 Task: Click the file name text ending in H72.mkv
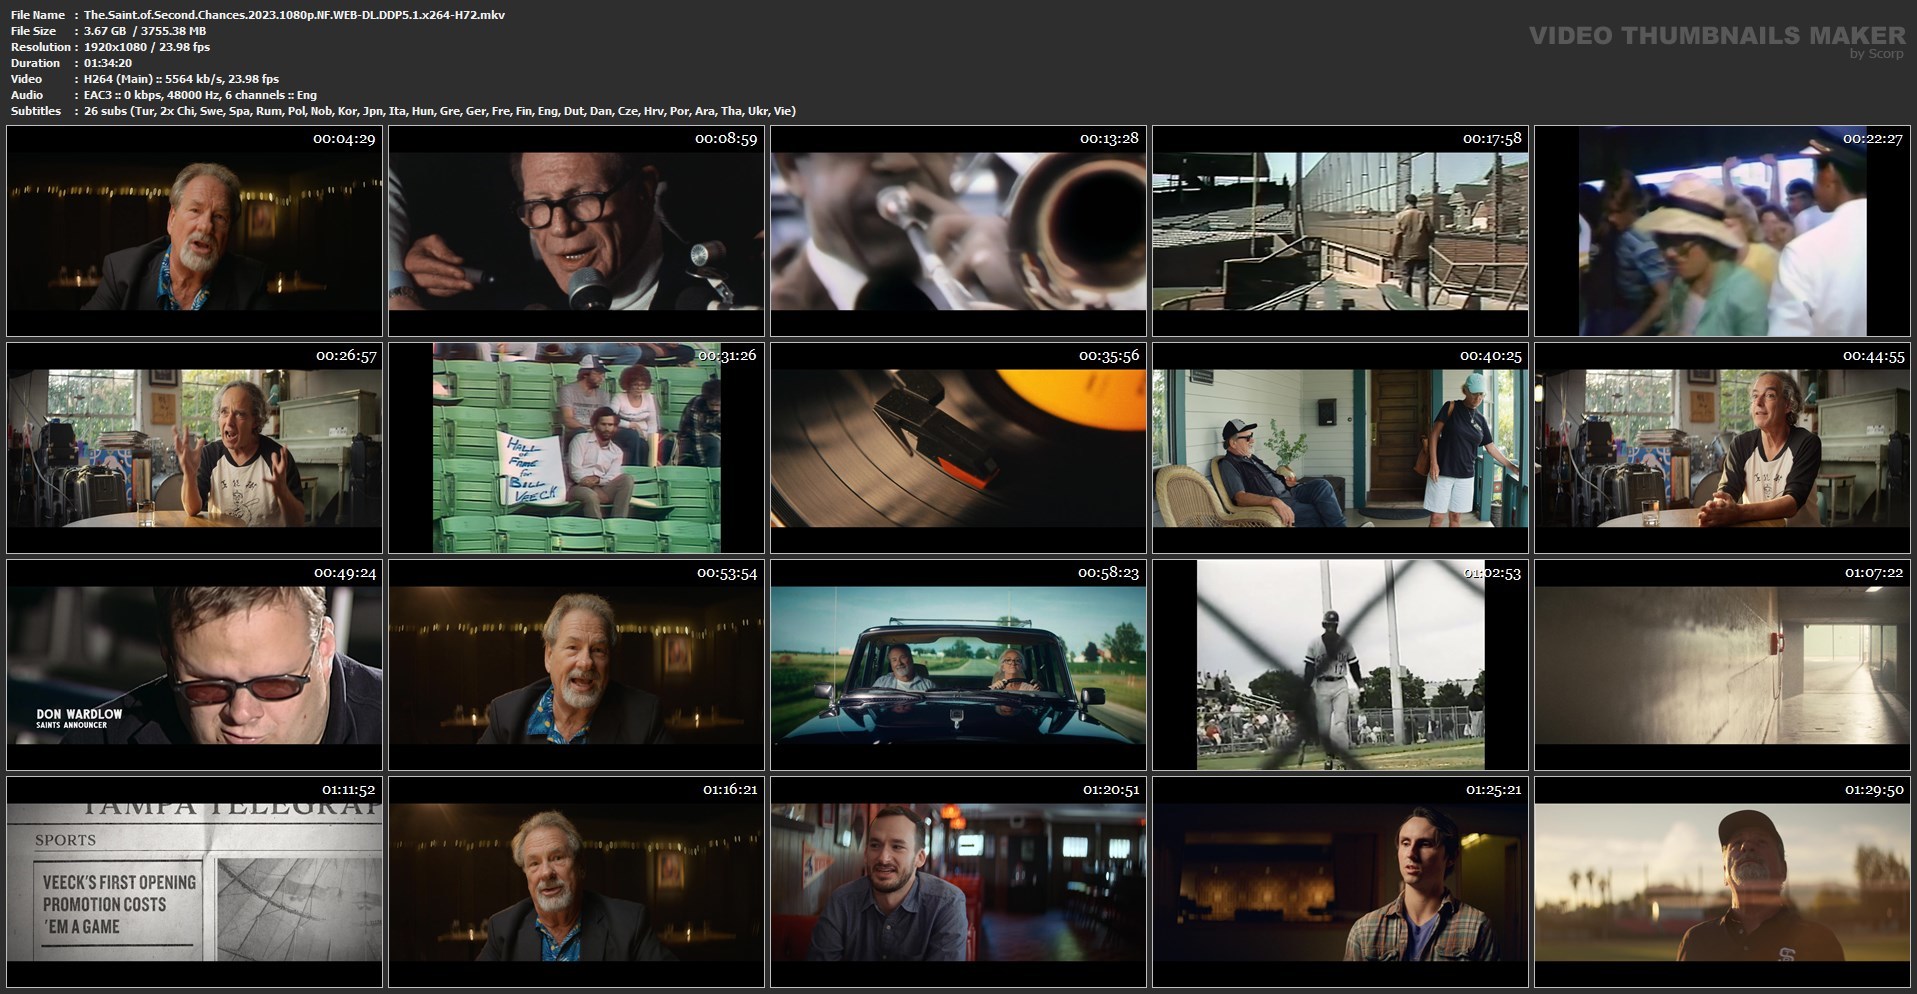(x=294, y=15)
